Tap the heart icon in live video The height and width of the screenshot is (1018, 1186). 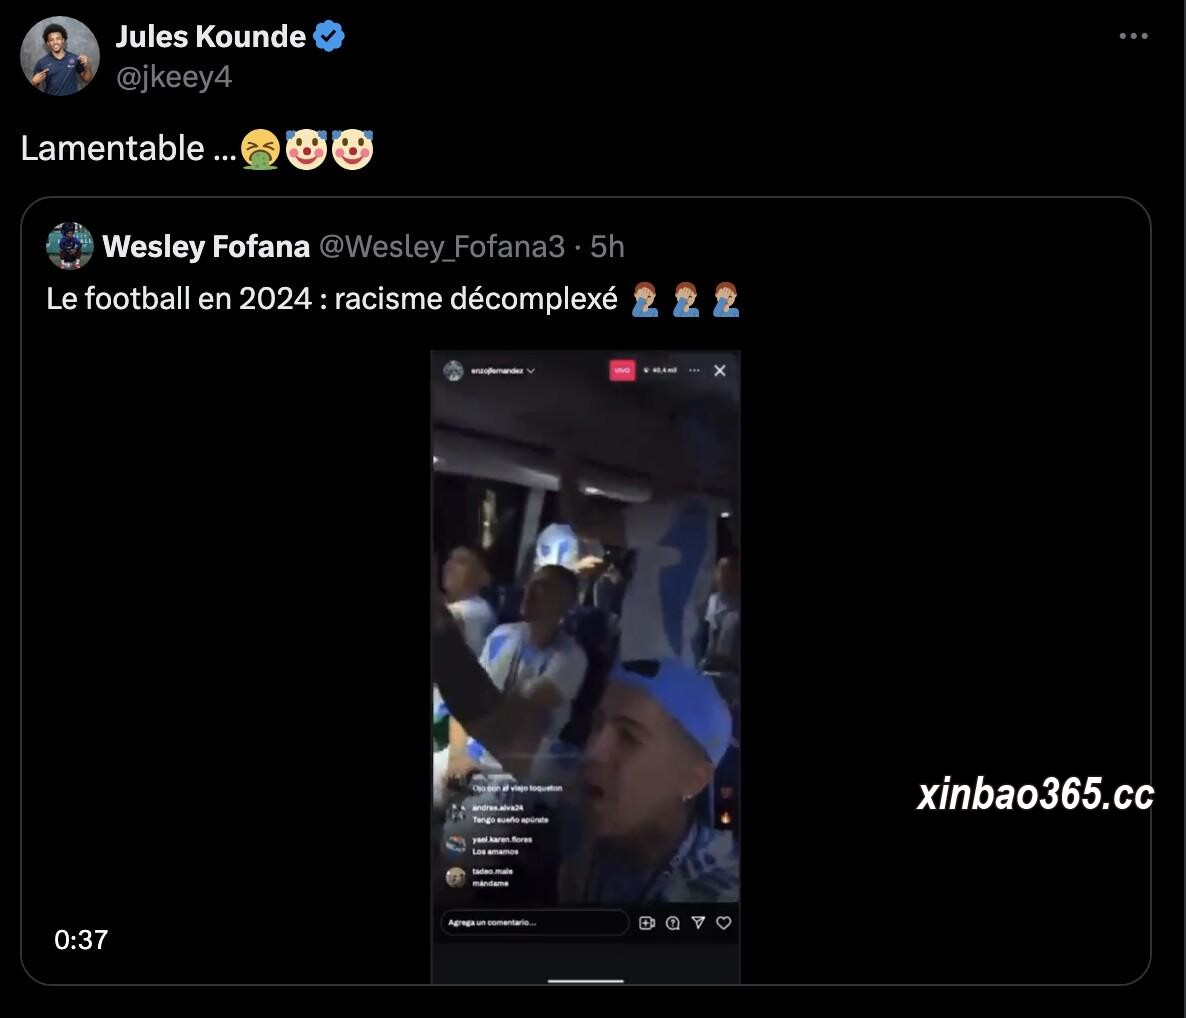pyautogui.click(x=724, y=923)
